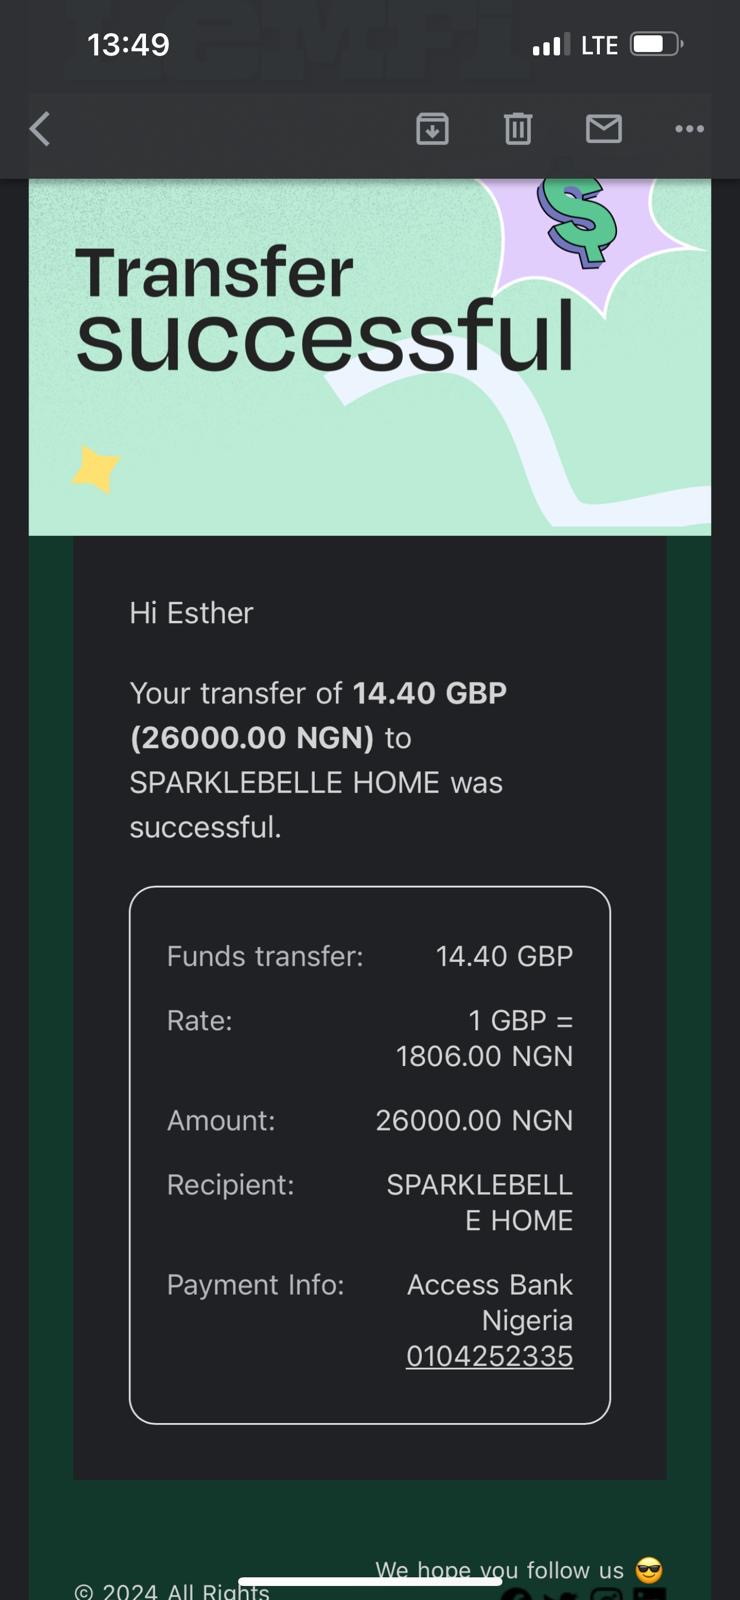The image size is (740, 1600).
Task: Tap the "Hi Esther" greeting
Action: 191,613
